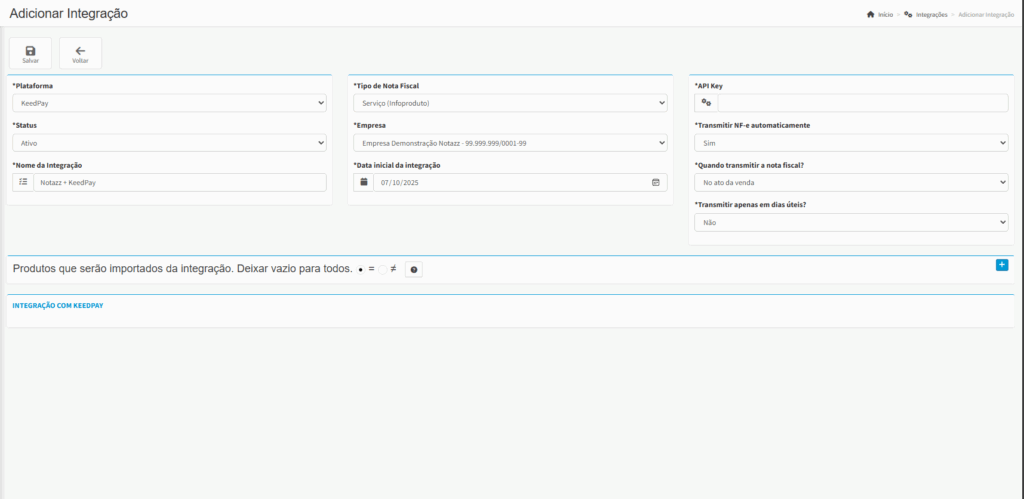Click into the API Key text field

[862, 103]
